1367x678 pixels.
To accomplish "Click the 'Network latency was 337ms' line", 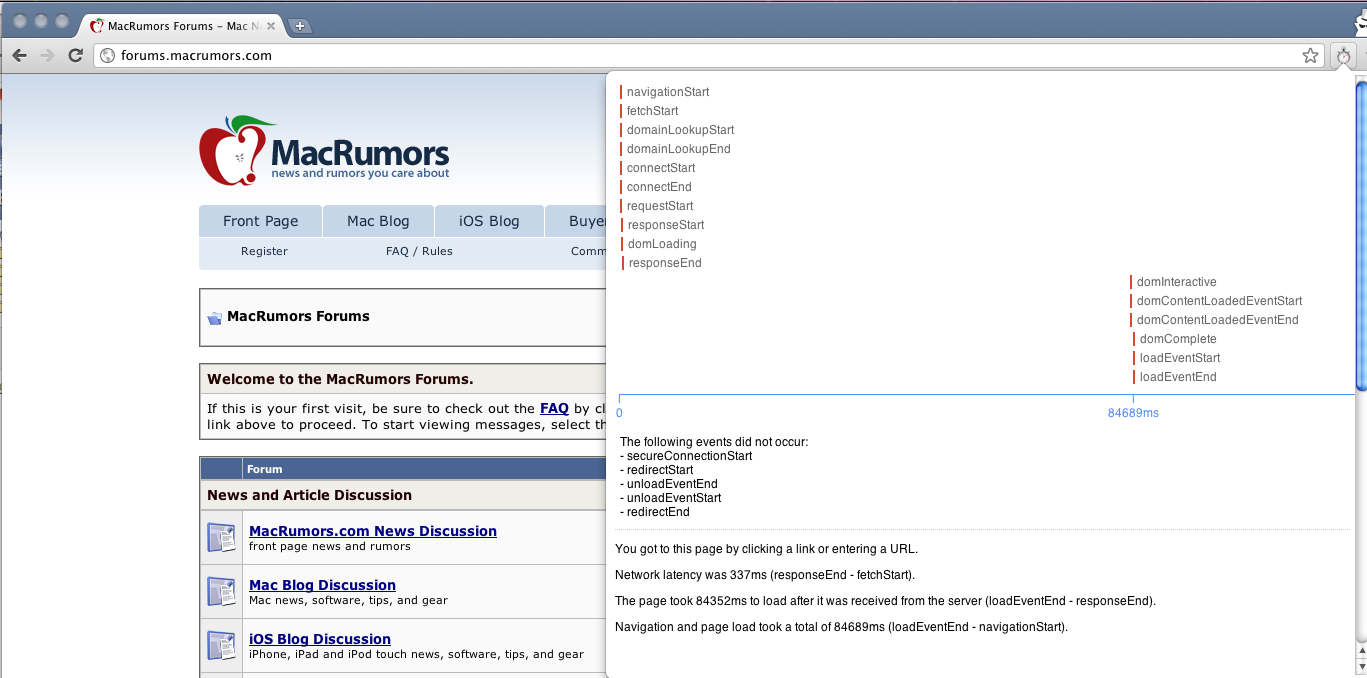I will click(765, 575).
